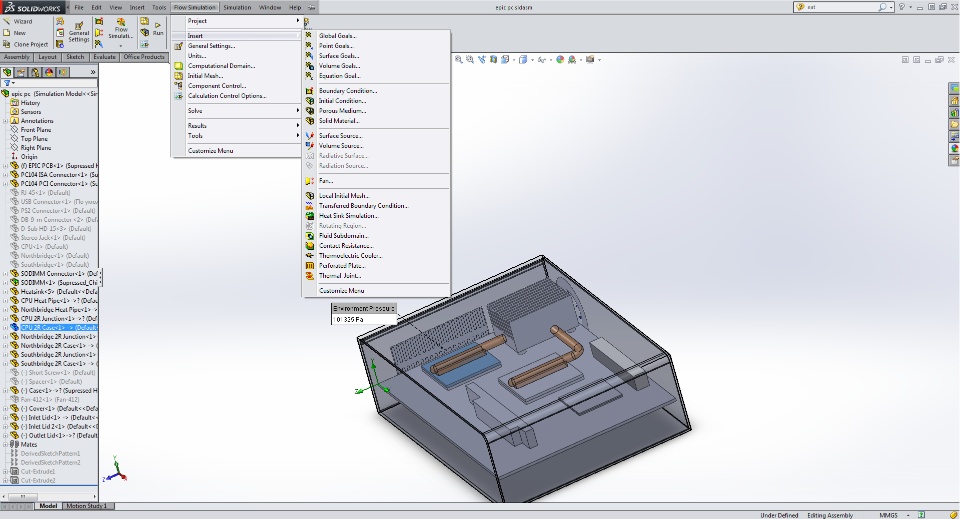Viewport: 960px width, 519px height.
Task: Open the FeatureManager design tree tab
Action: [x=7, y=72]
